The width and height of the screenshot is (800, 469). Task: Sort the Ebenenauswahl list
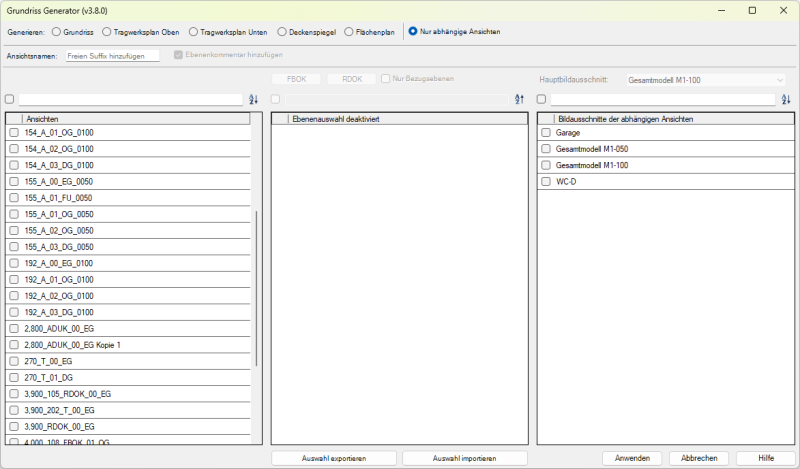pyautogui.click(x=519, y=100)
